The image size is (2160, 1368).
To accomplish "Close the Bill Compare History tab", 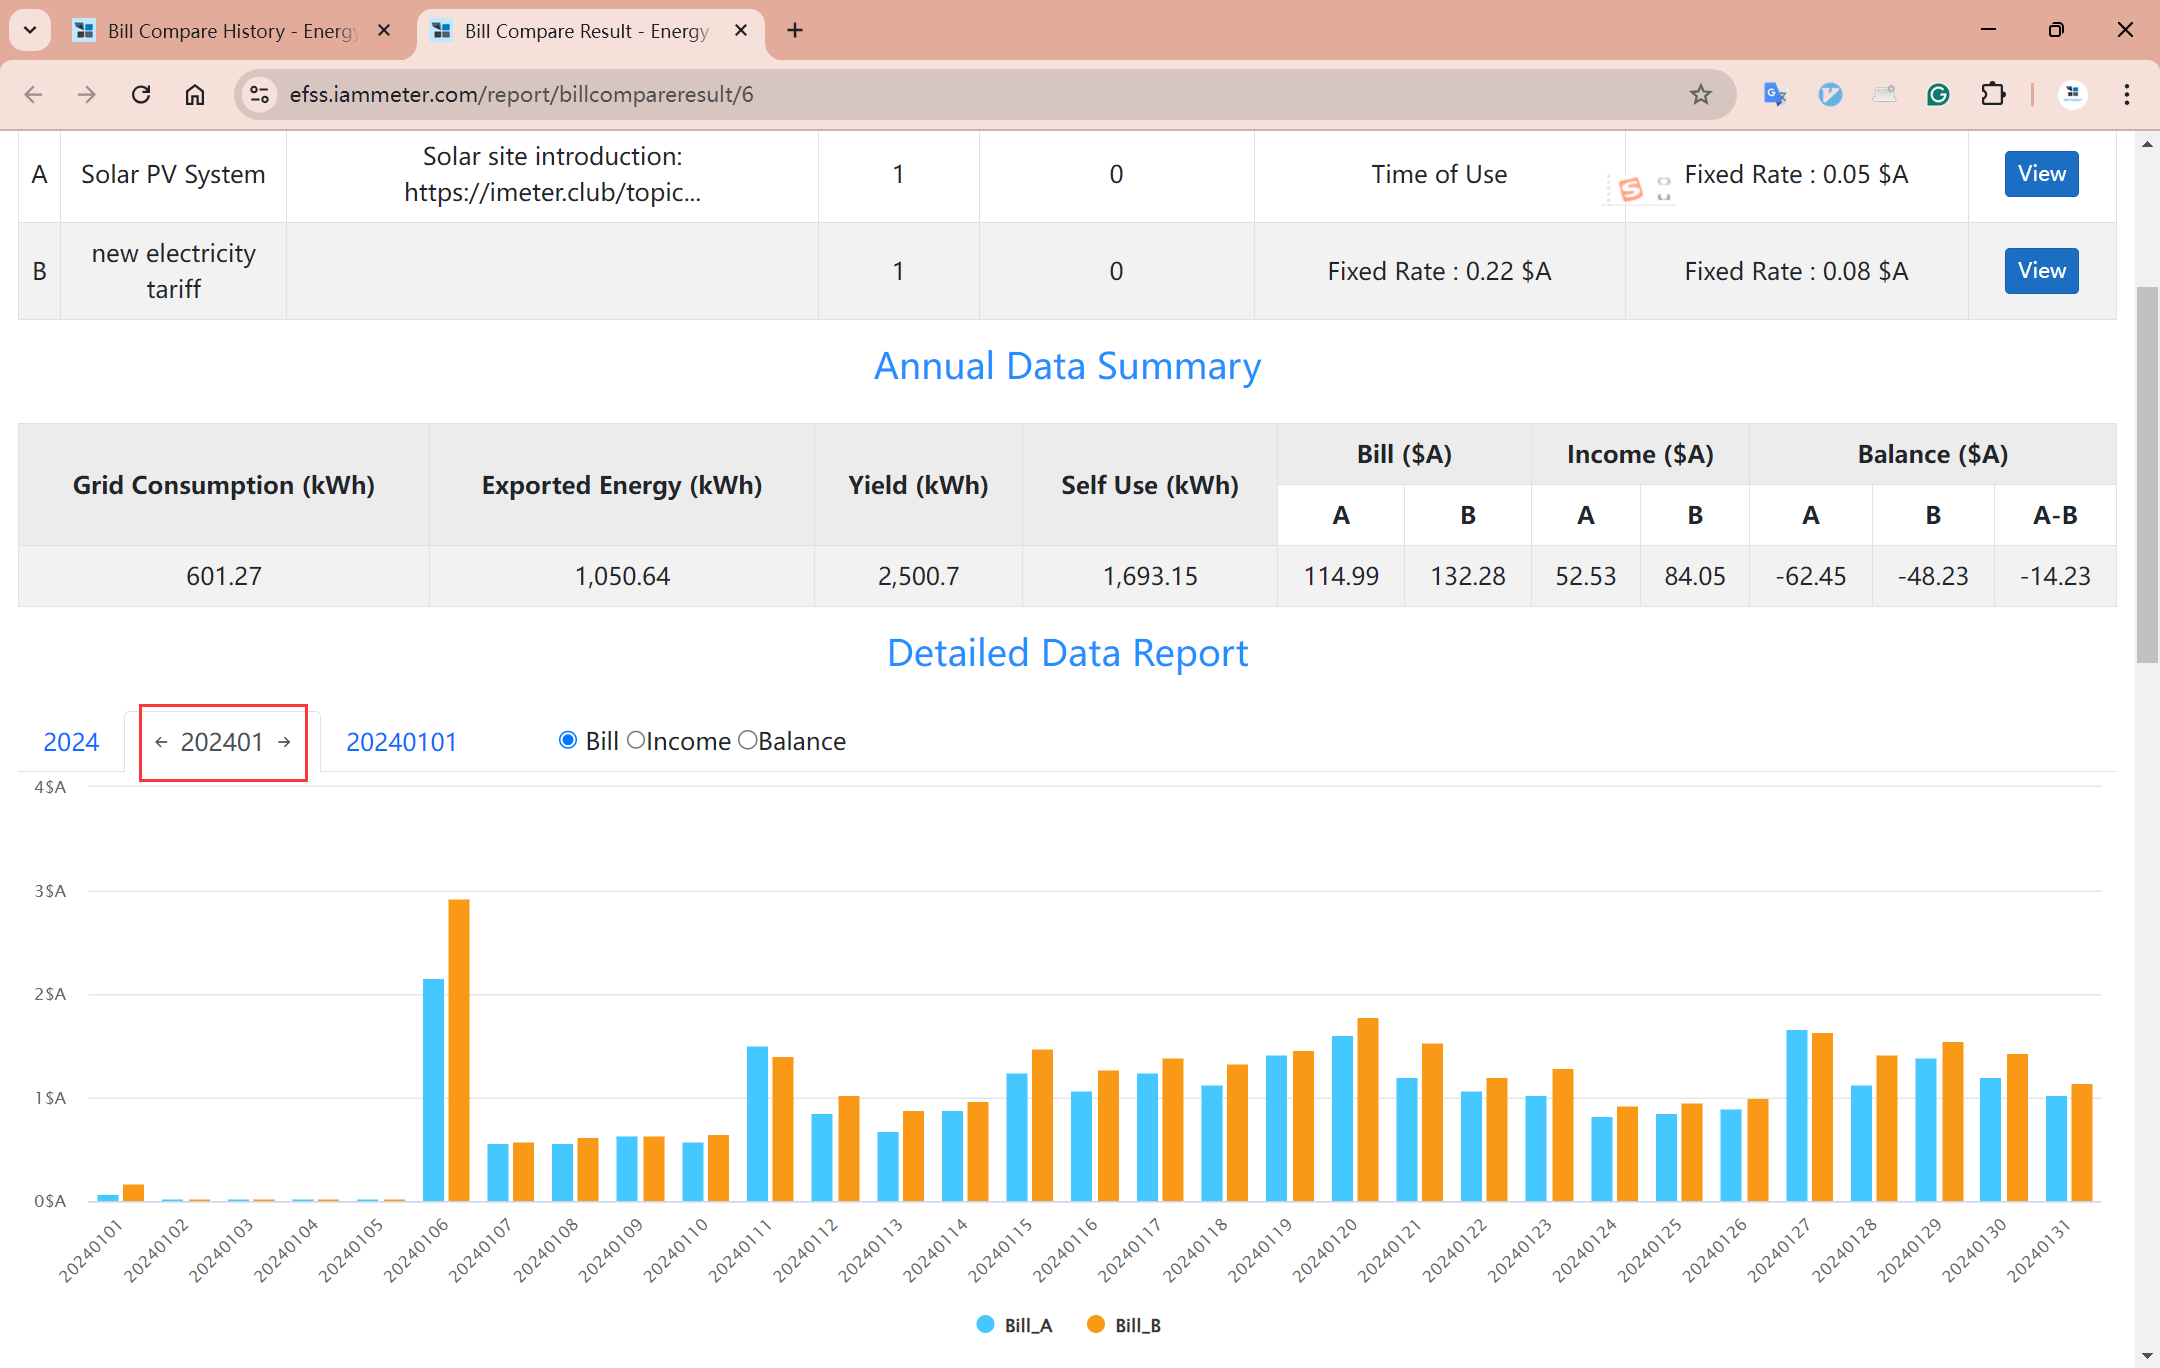I will pyautogui.click(x=384, y=31).
